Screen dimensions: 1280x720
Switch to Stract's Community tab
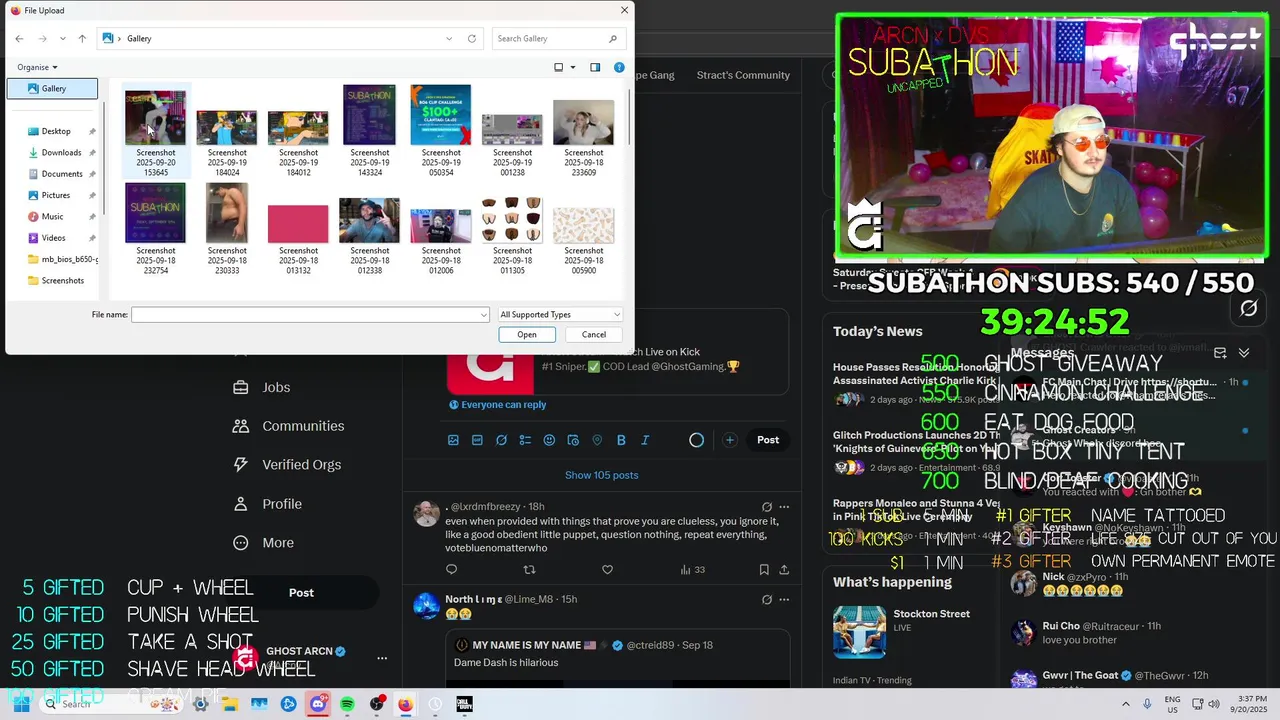tap(743, 75)
